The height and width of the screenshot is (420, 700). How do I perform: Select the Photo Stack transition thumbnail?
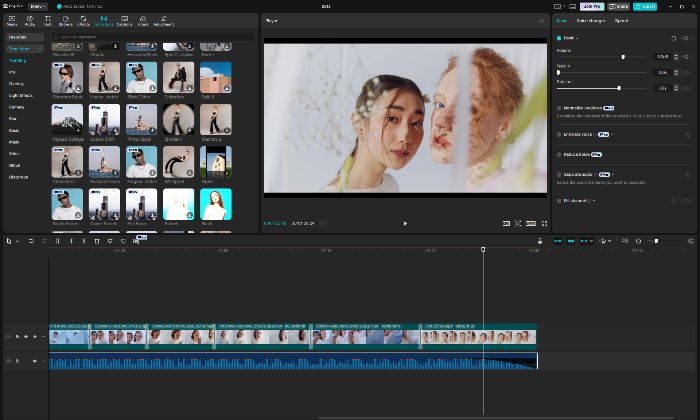pyautogui.click(x=142, y=120)
